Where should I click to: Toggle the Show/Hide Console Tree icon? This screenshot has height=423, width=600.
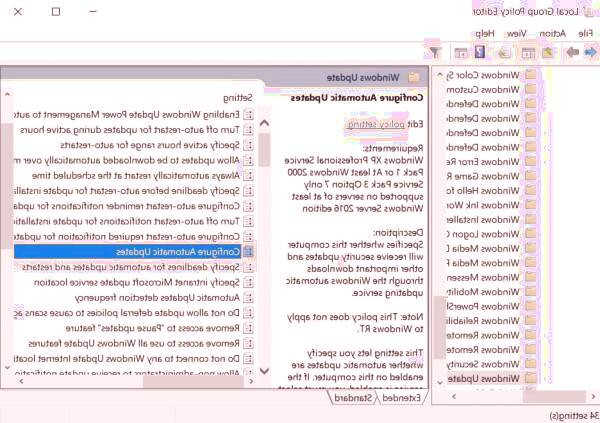pos(527,52)
